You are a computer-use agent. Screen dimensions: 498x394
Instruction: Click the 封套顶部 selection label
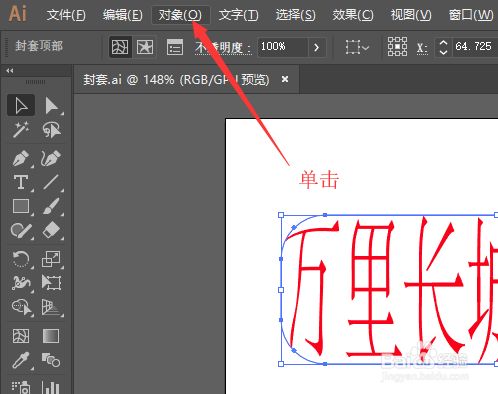pos(39,46)
